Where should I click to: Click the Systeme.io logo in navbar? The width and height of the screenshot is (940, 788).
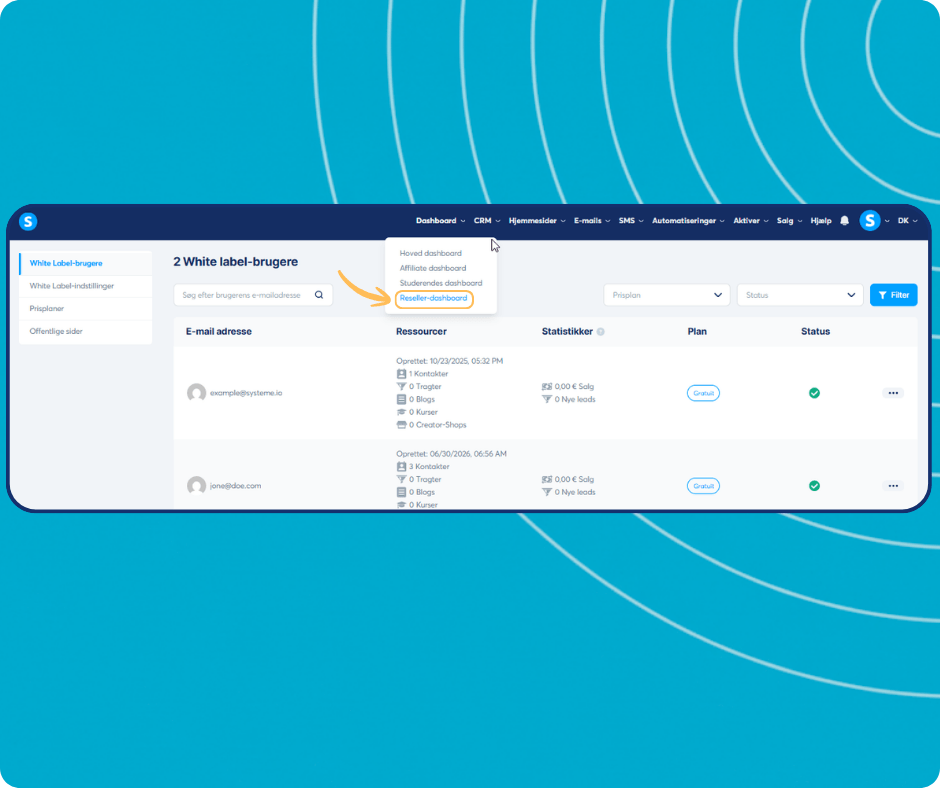tap(28, 221)
